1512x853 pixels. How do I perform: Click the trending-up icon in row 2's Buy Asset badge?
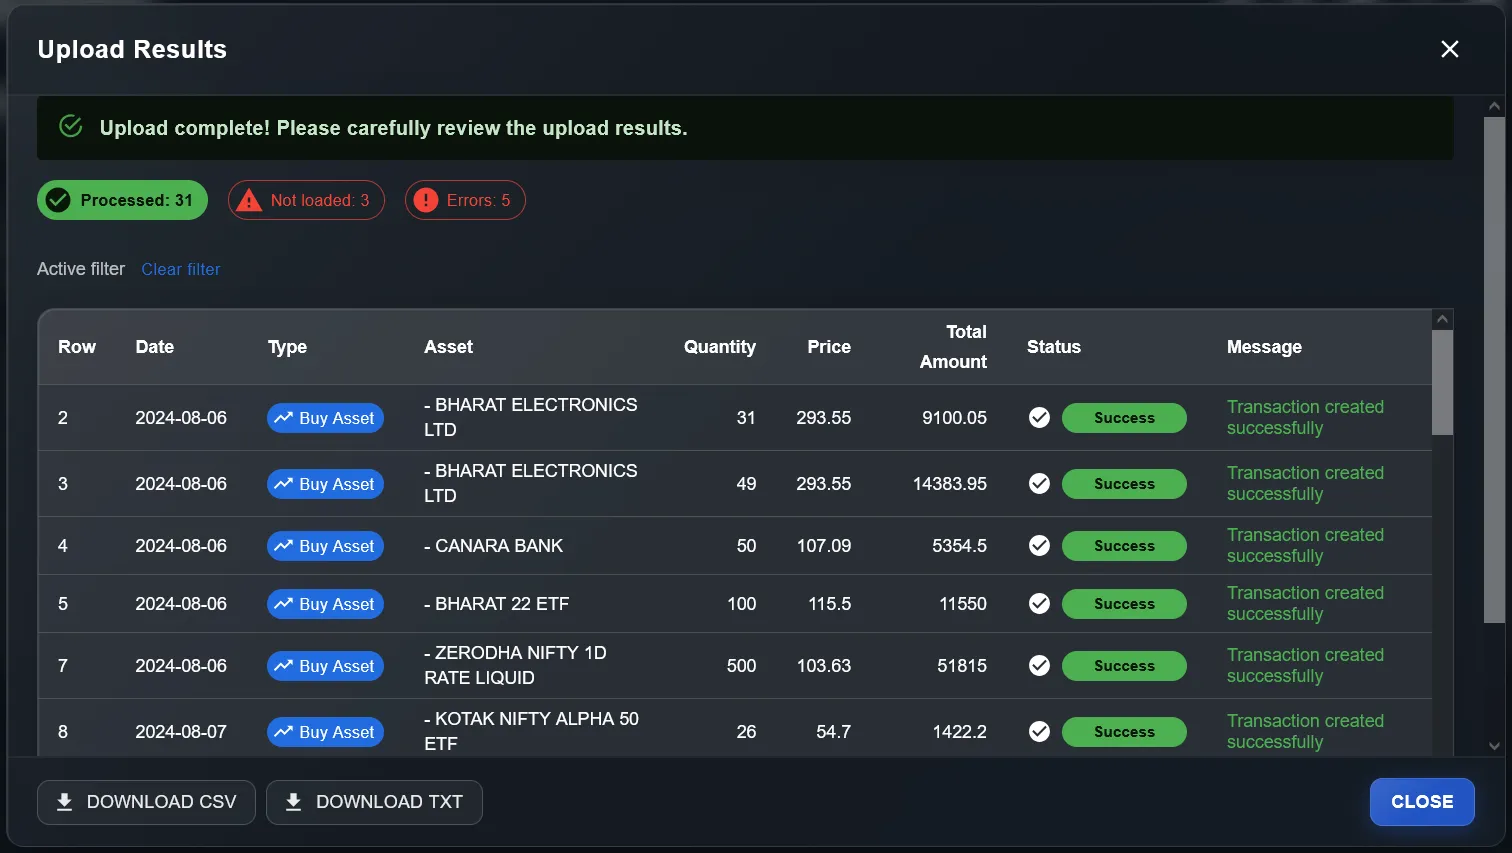coord(284,417)
